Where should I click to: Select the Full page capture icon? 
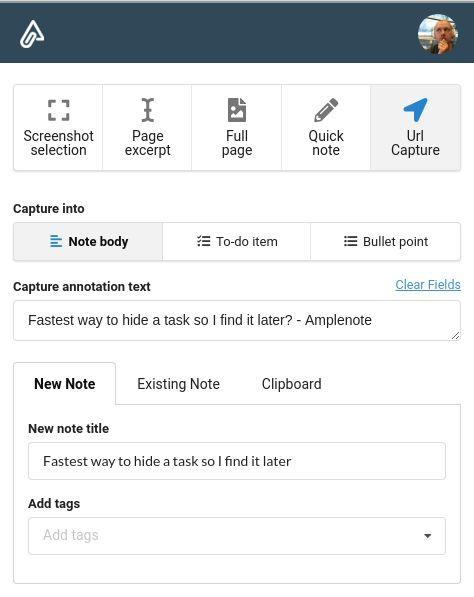click(x=237, y=110)
